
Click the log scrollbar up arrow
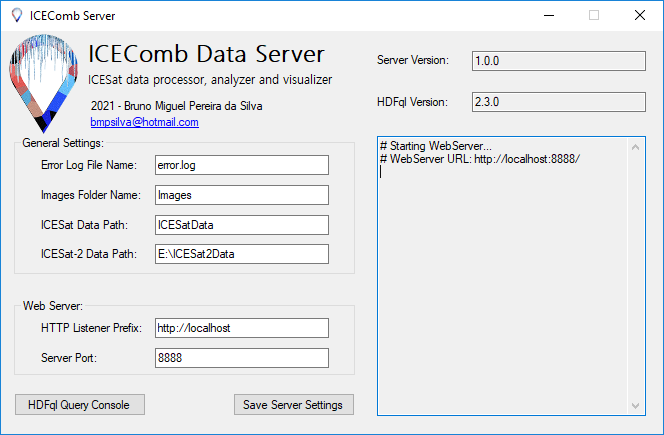click(637, 146)
